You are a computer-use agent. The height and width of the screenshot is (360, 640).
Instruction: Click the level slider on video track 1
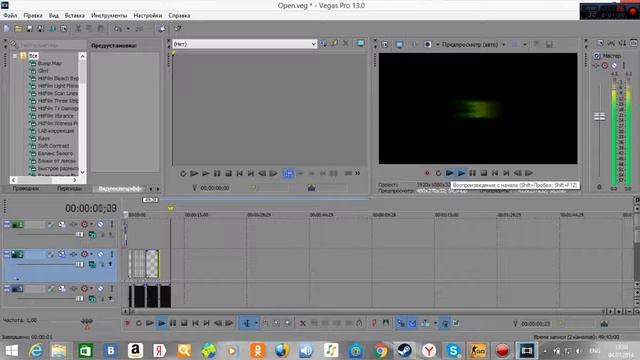79,234
